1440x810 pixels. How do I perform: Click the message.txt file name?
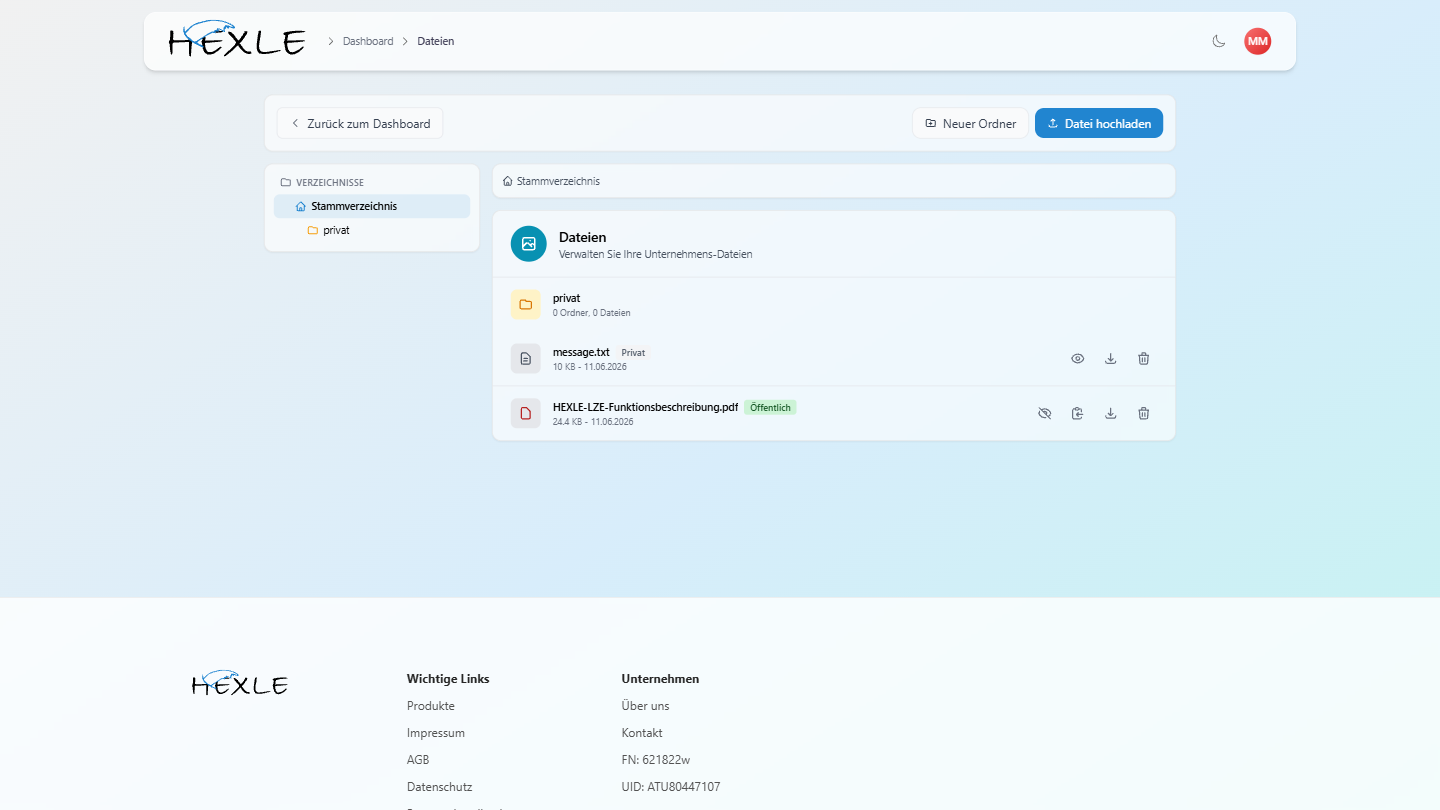click(581, 352)
